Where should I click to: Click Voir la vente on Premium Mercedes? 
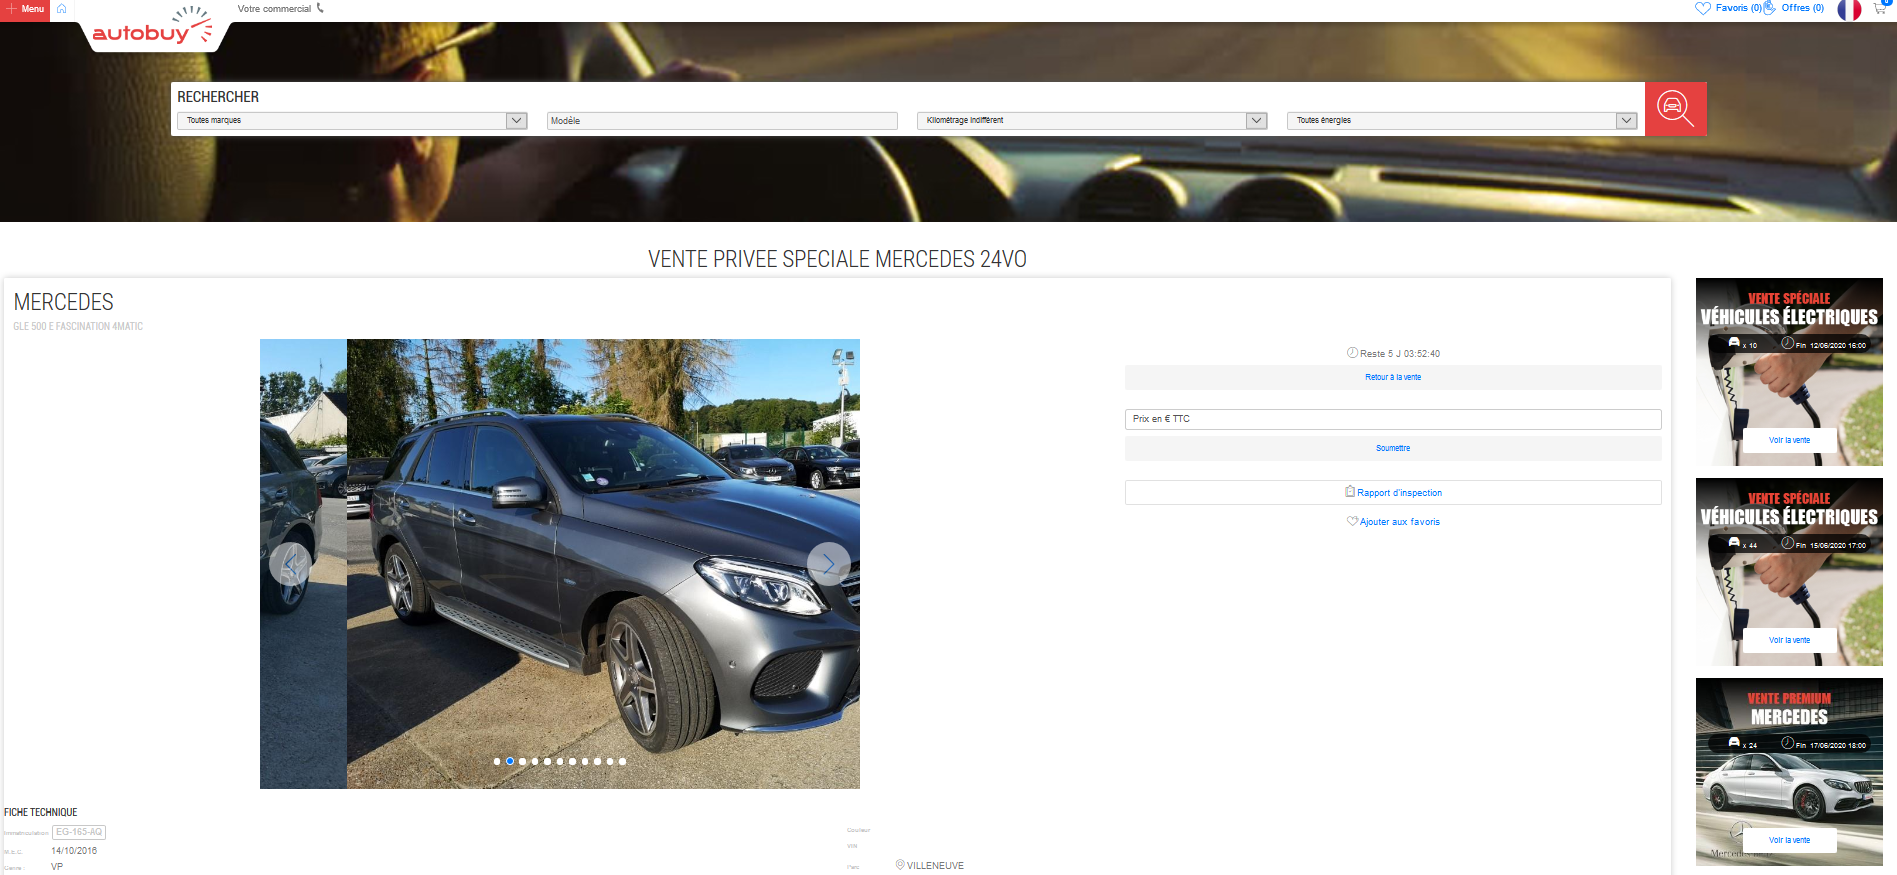[1789, 840]
